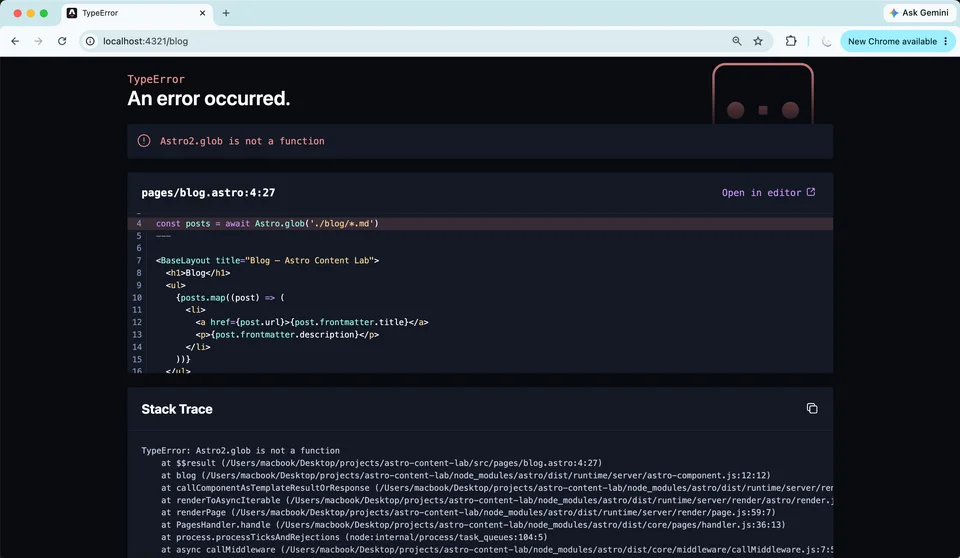Click the BaseLayout title code line 7
The height and width of the screenshot is (558, 960).
(268, 260)
